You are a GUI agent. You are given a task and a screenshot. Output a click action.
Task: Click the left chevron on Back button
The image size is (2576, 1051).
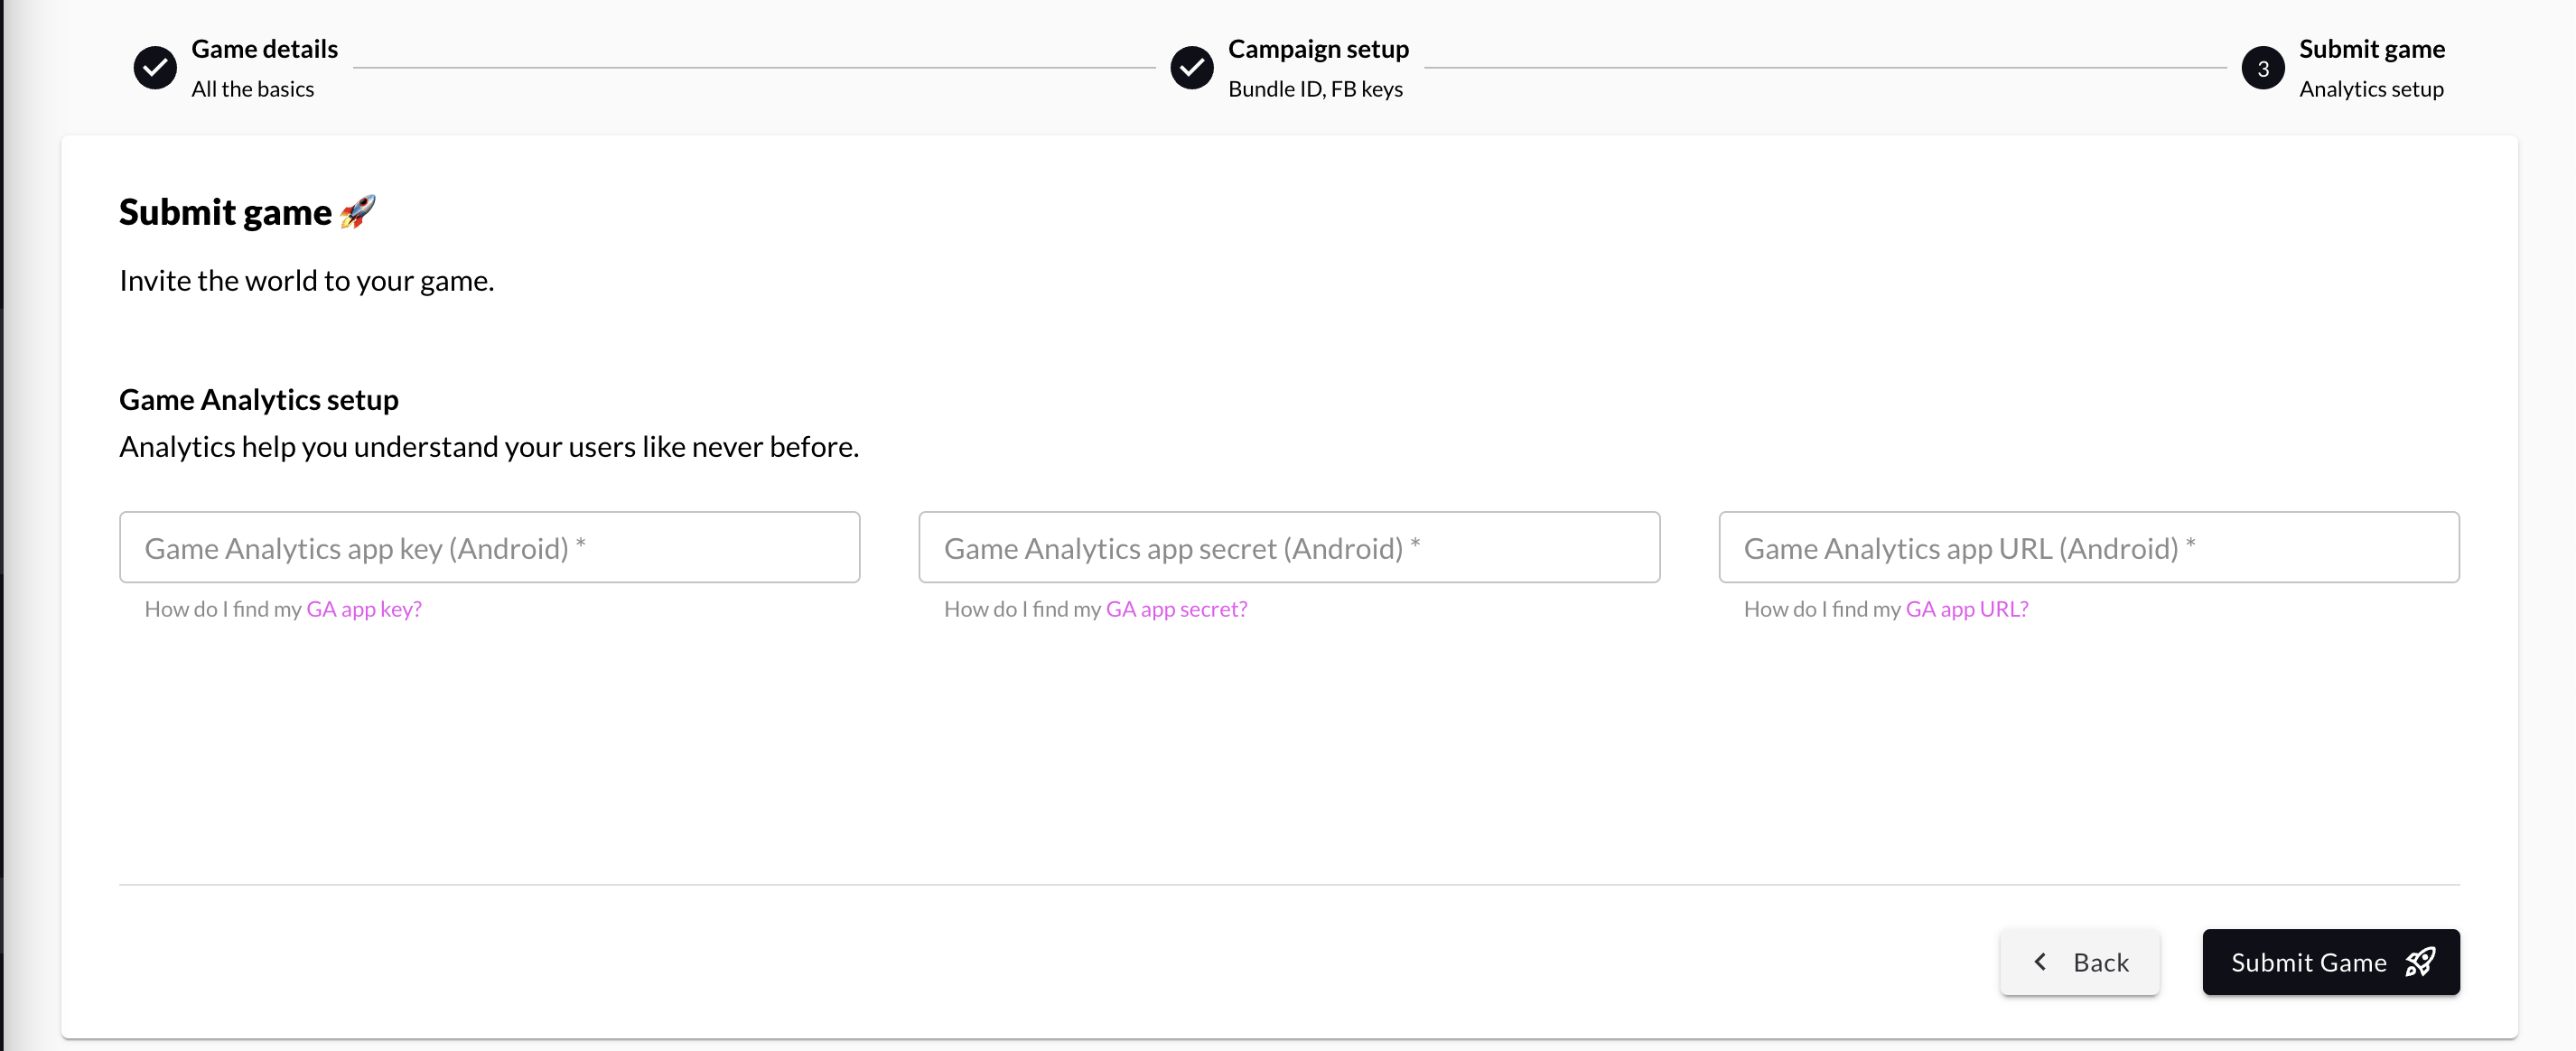[2040, 961]
